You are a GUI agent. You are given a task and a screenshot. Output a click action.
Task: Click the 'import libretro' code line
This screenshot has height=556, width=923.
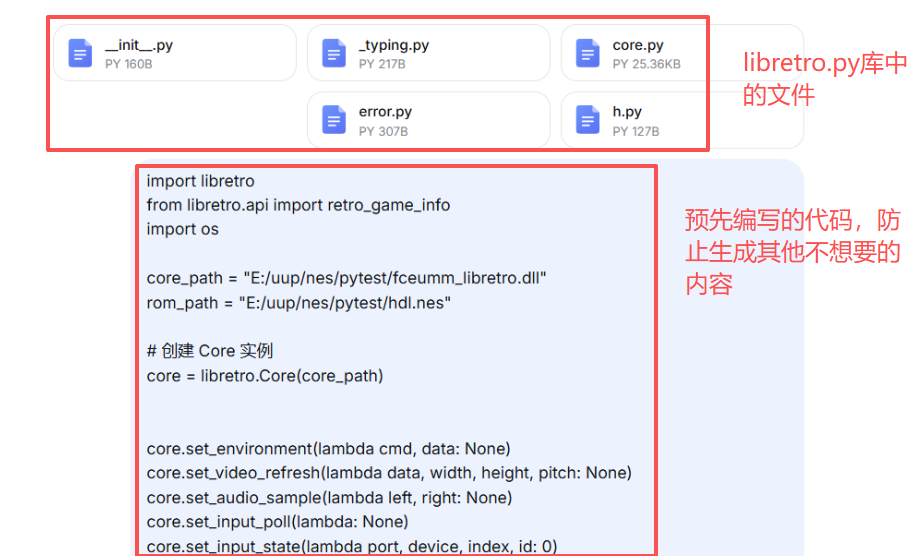click(x=201, y=181)
